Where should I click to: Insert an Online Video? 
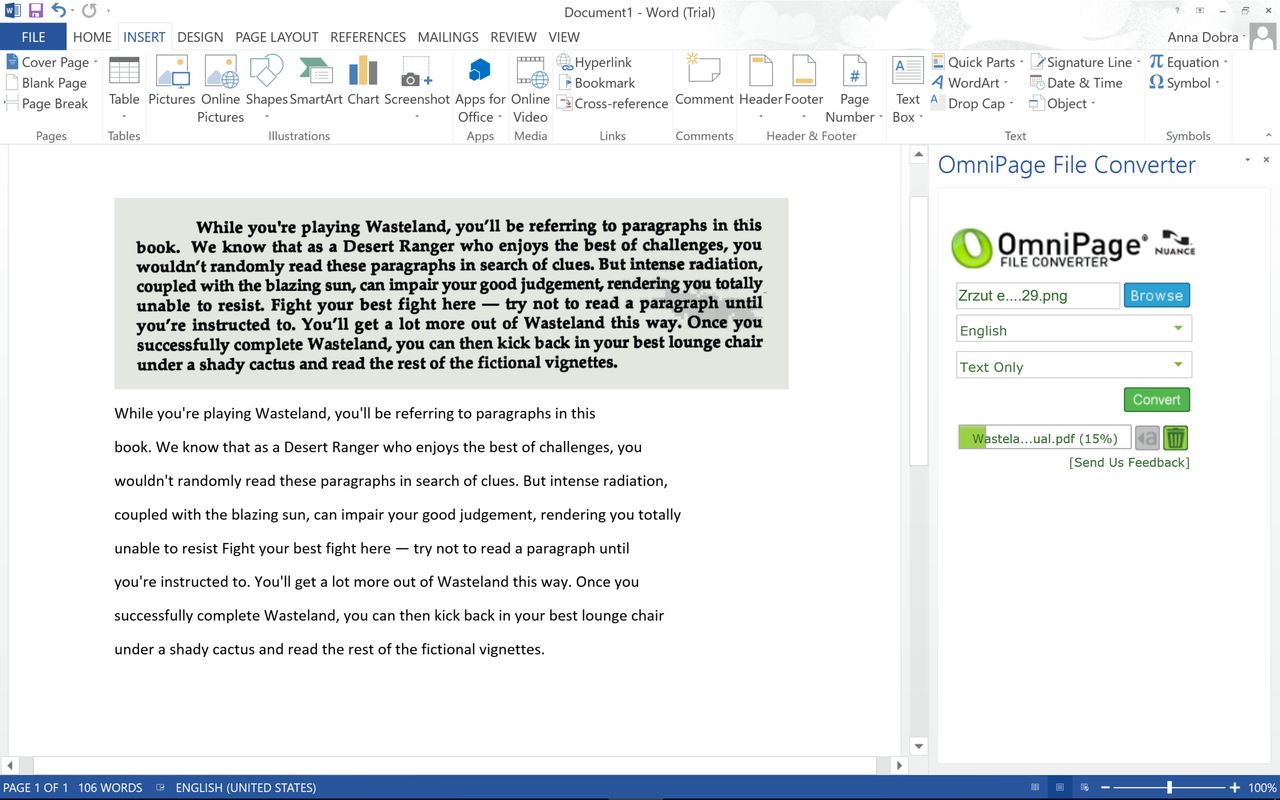coord(530,88)
